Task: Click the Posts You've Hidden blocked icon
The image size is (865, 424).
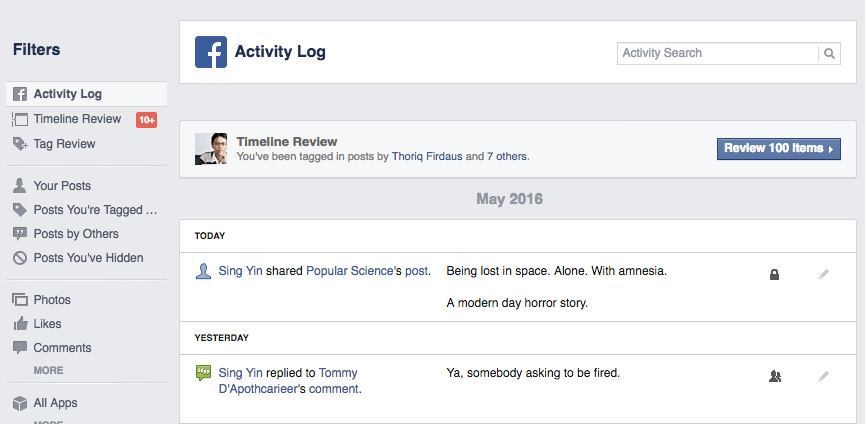Action: click(x=20, y=258)
